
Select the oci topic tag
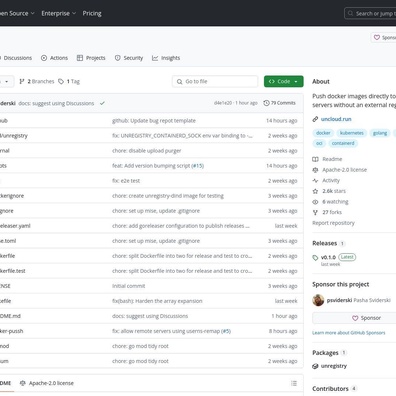319,143
